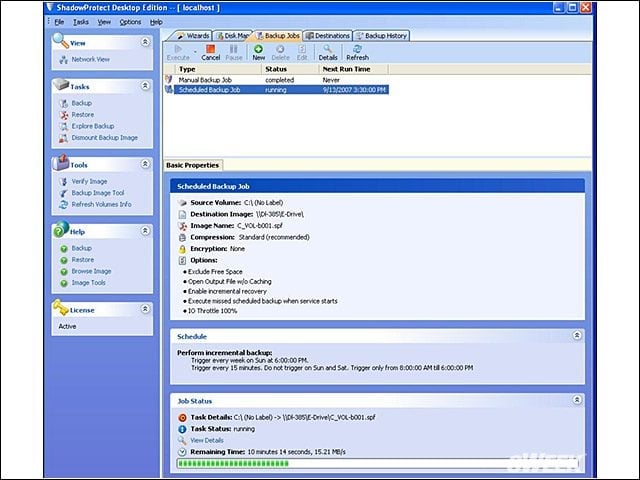Switch to the Backup History tab

pos(381,36)
